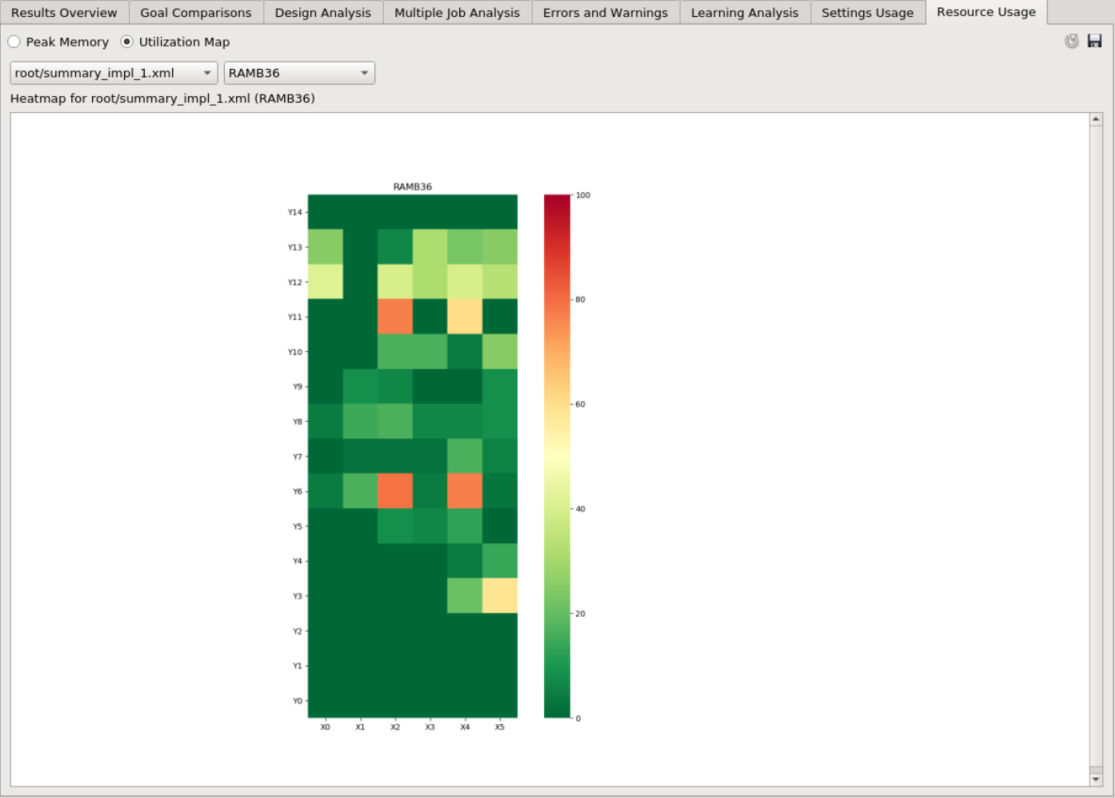
Task: Click the color scale bar near 60
Action: (558, 404)
